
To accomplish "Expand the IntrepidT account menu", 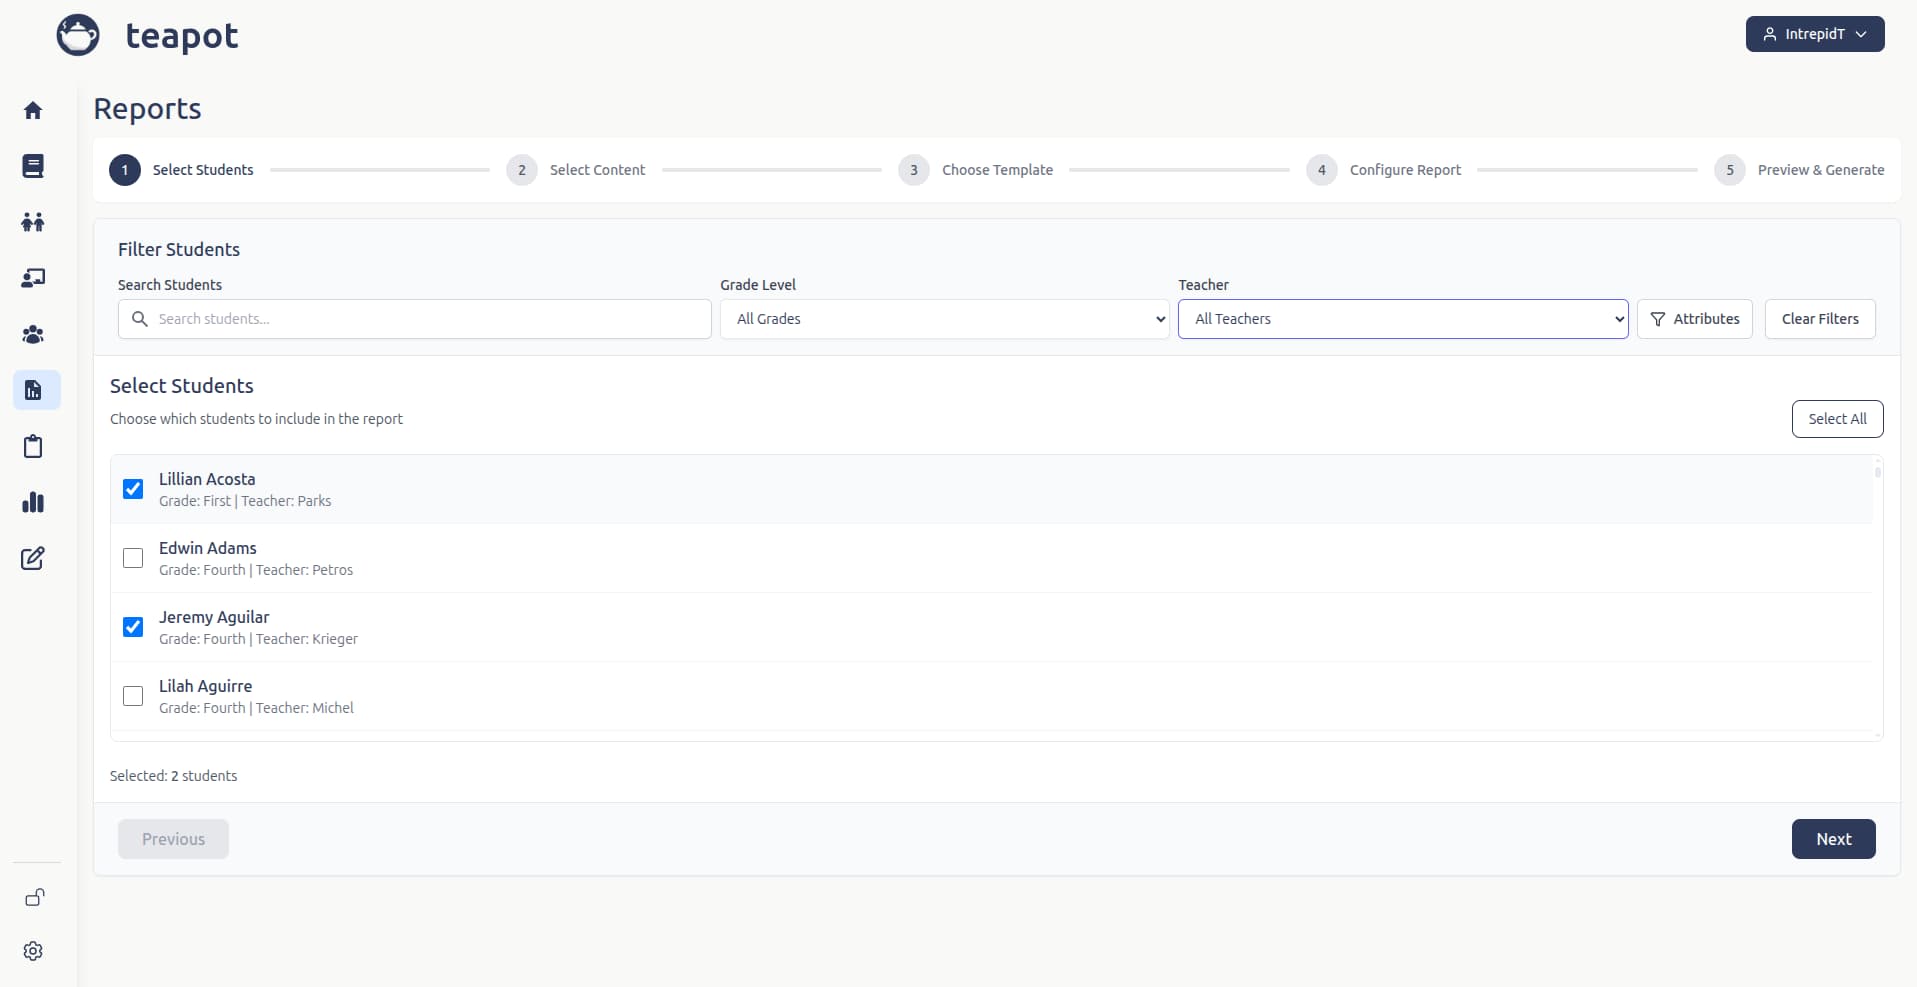I will point(1814,33).
